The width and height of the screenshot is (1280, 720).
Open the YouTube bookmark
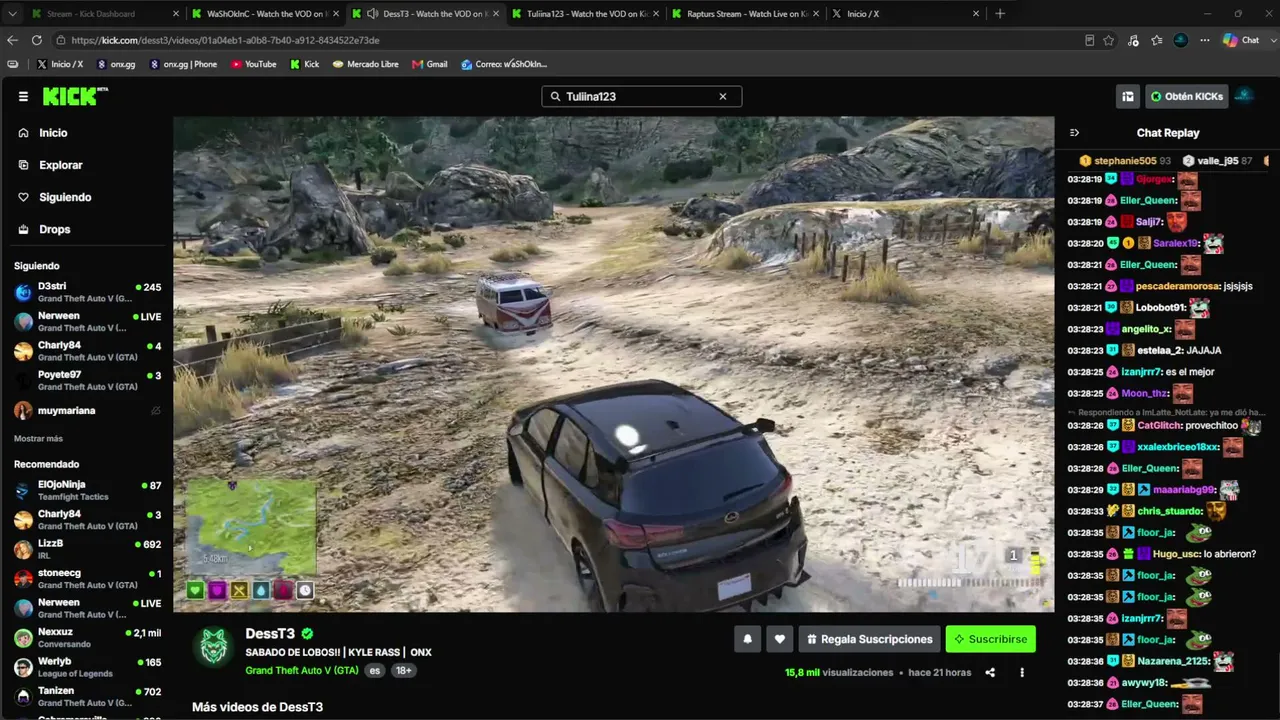point(254,64)
